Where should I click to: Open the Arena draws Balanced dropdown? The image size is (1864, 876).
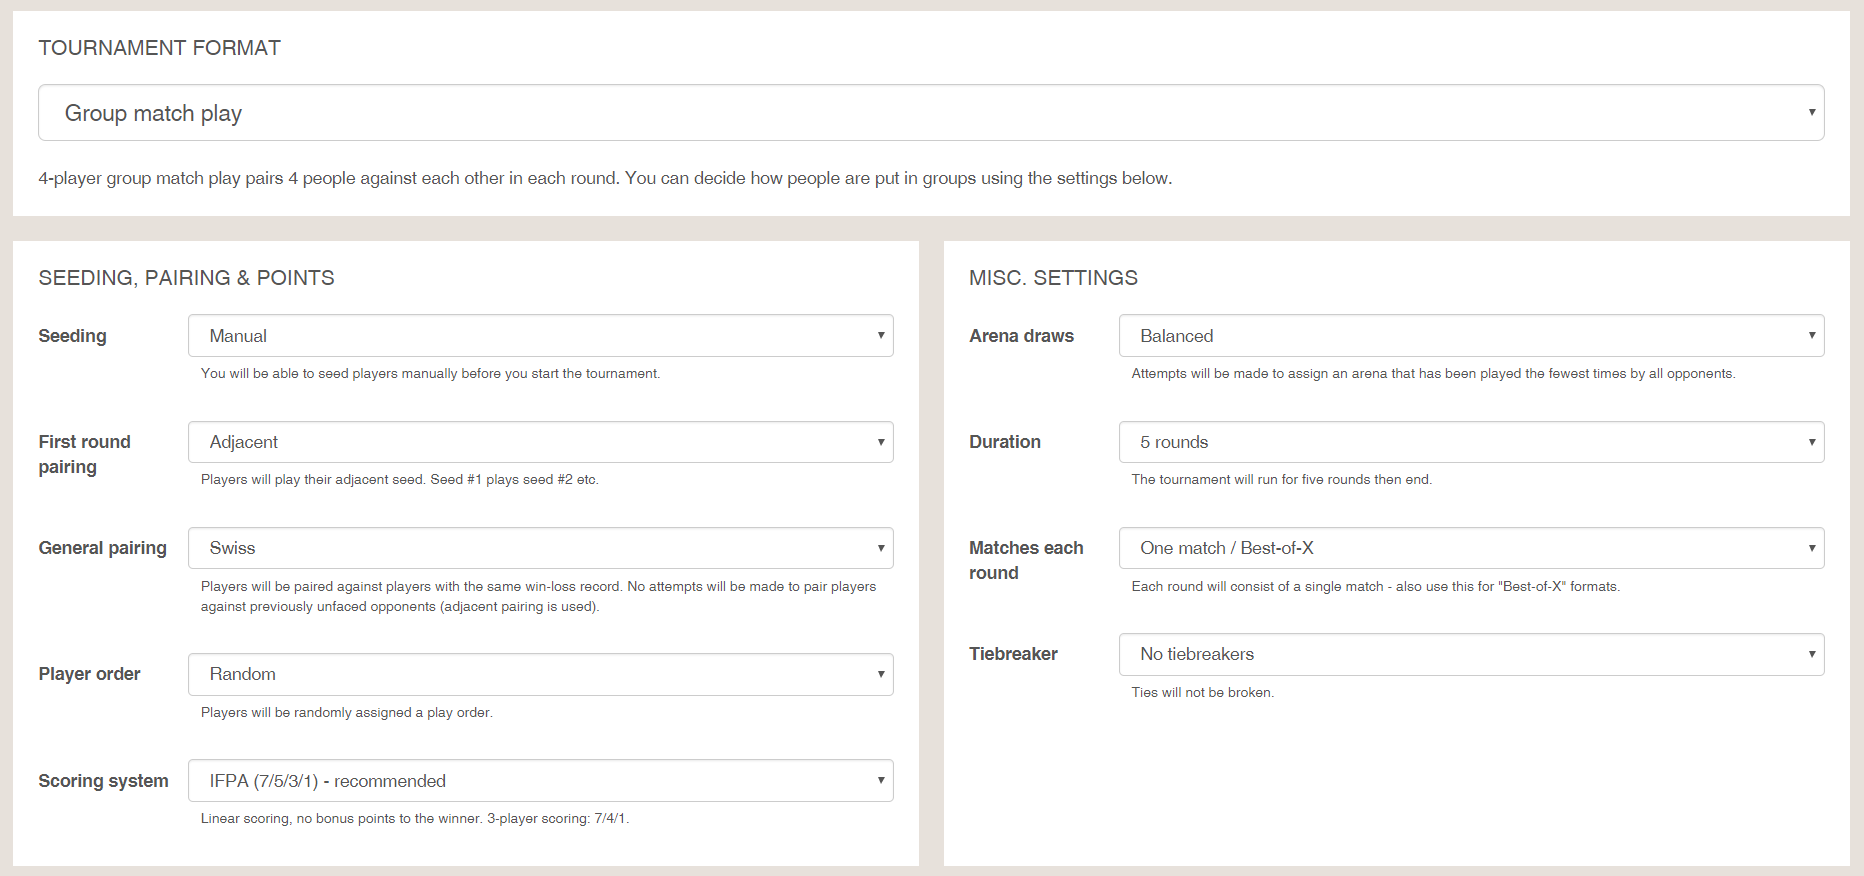tap(1471, 336)
